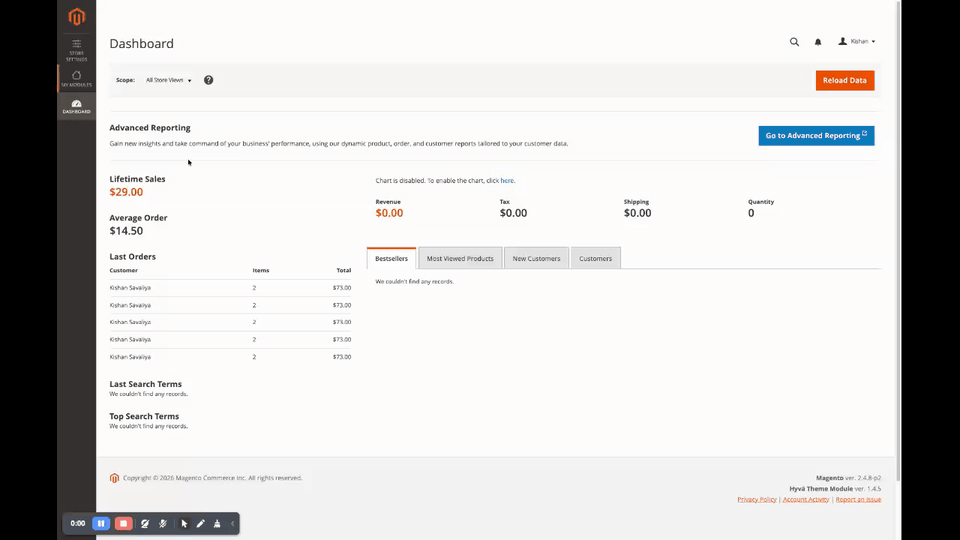This screenshot has height=540, width=960.
Task: Click Go to Advanced Reporting button
Action: (x=816, y=135)
